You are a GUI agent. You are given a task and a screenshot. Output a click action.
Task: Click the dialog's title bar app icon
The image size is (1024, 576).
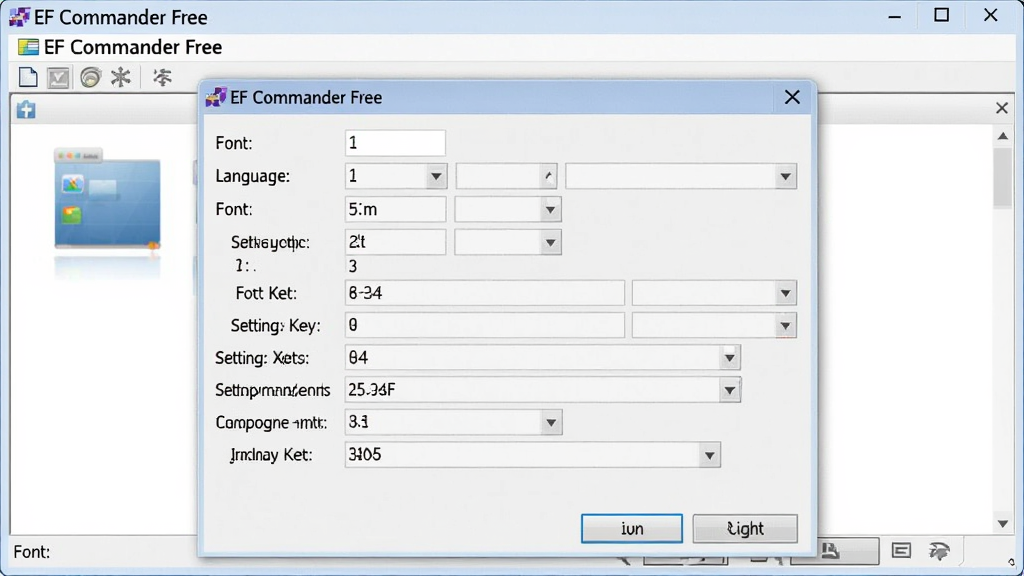click(x=216, y=97)
